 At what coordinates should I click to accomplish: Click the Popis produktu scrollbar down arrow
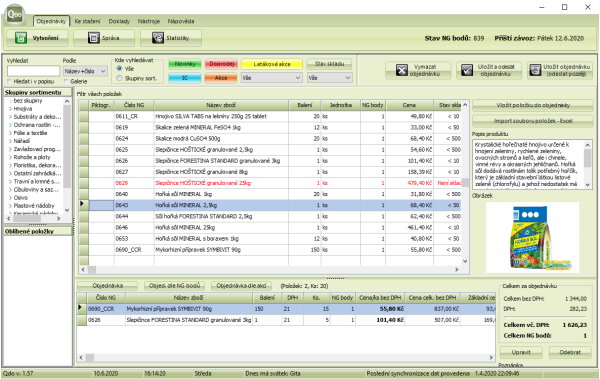tap(588, 185)
